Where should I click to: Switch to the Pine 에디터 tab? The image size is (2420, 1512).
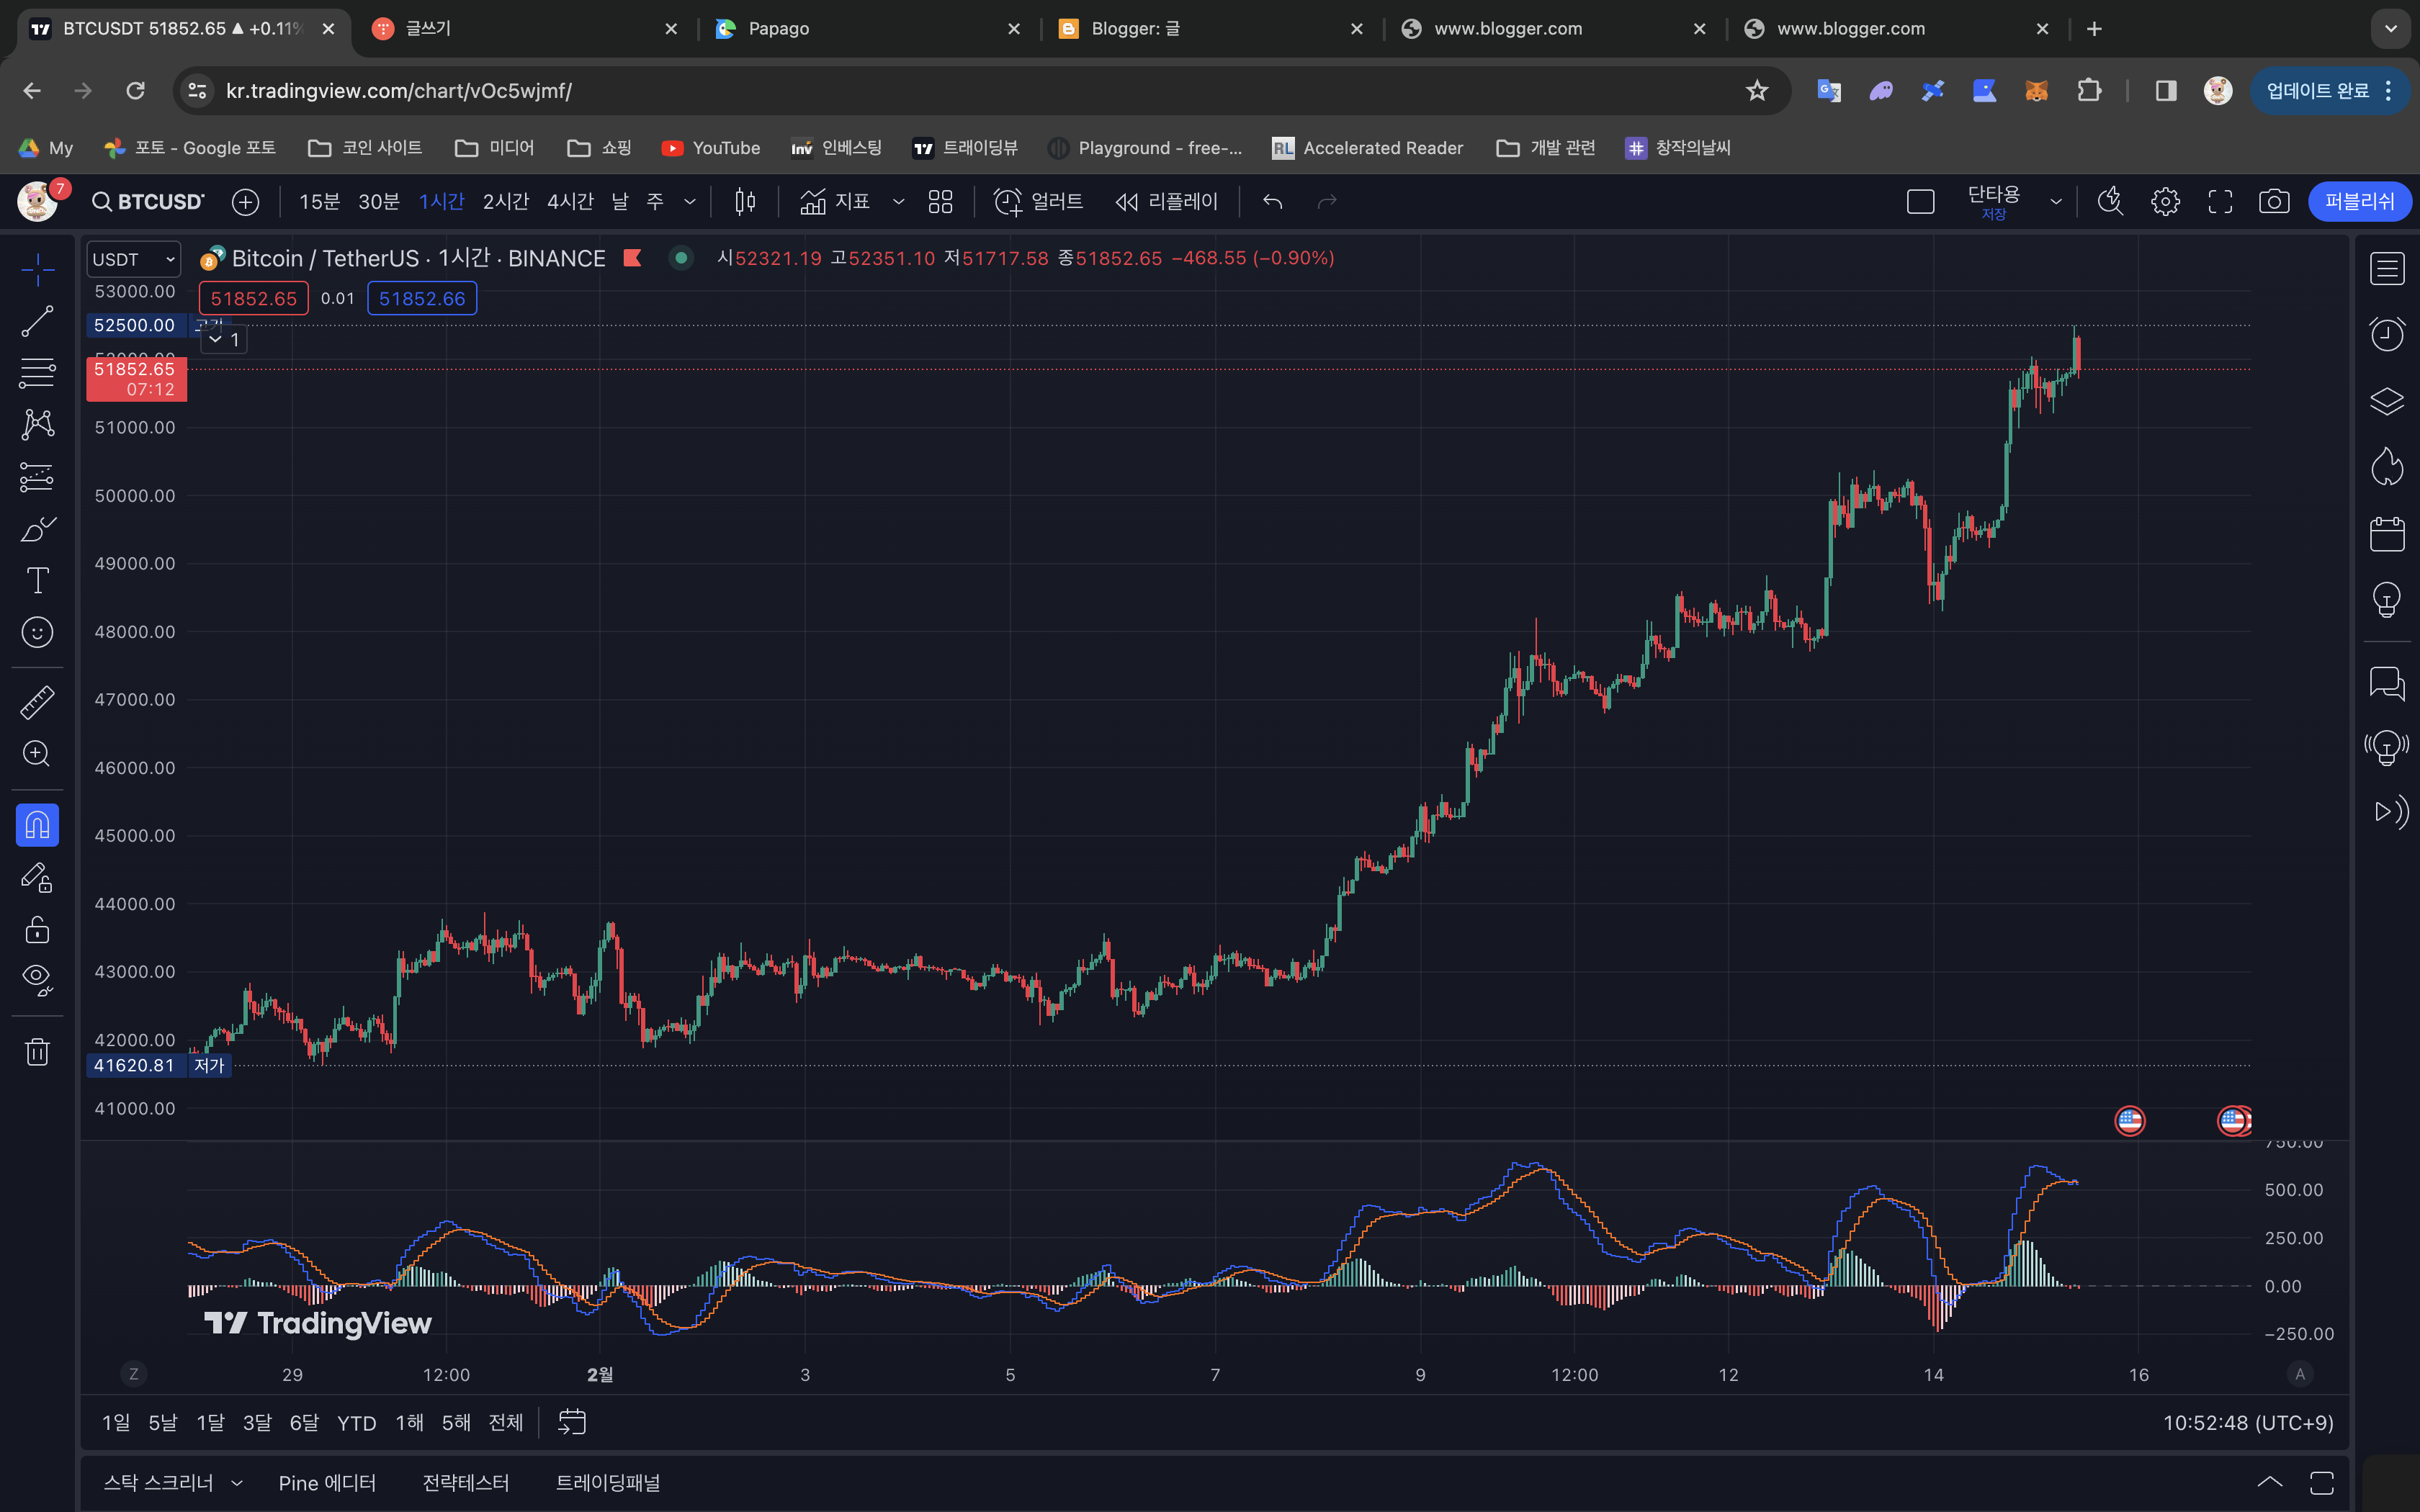[x=327, y=1483]
